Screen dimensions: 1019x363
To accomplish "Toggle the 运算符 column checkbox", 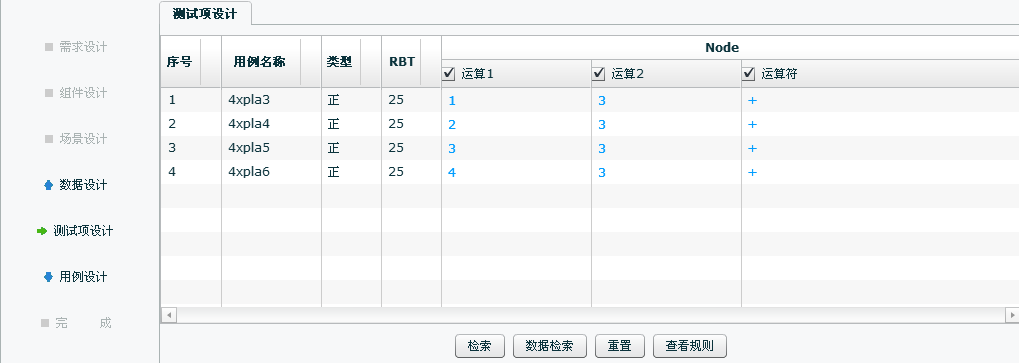I will [x=749, y=73].
